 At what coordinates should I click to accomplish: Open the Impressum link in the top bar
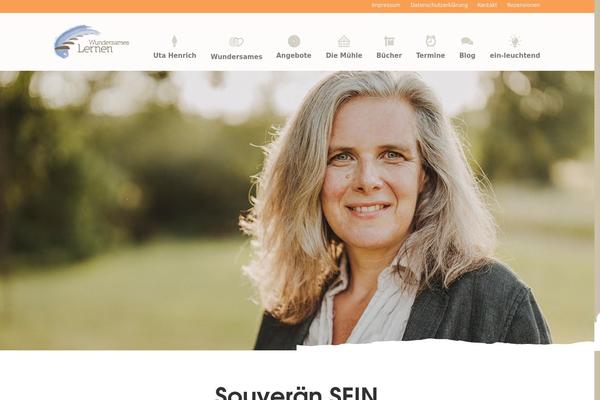pos(386,5)
